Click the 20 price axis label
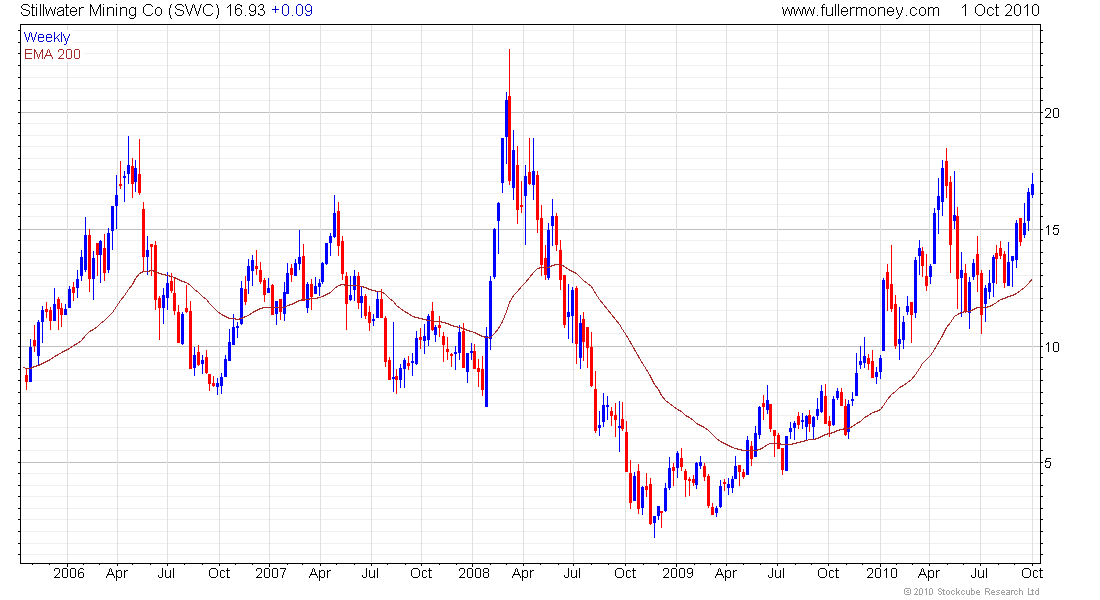This screenshot has width=1100, height=600. (x=1052, y=113)
